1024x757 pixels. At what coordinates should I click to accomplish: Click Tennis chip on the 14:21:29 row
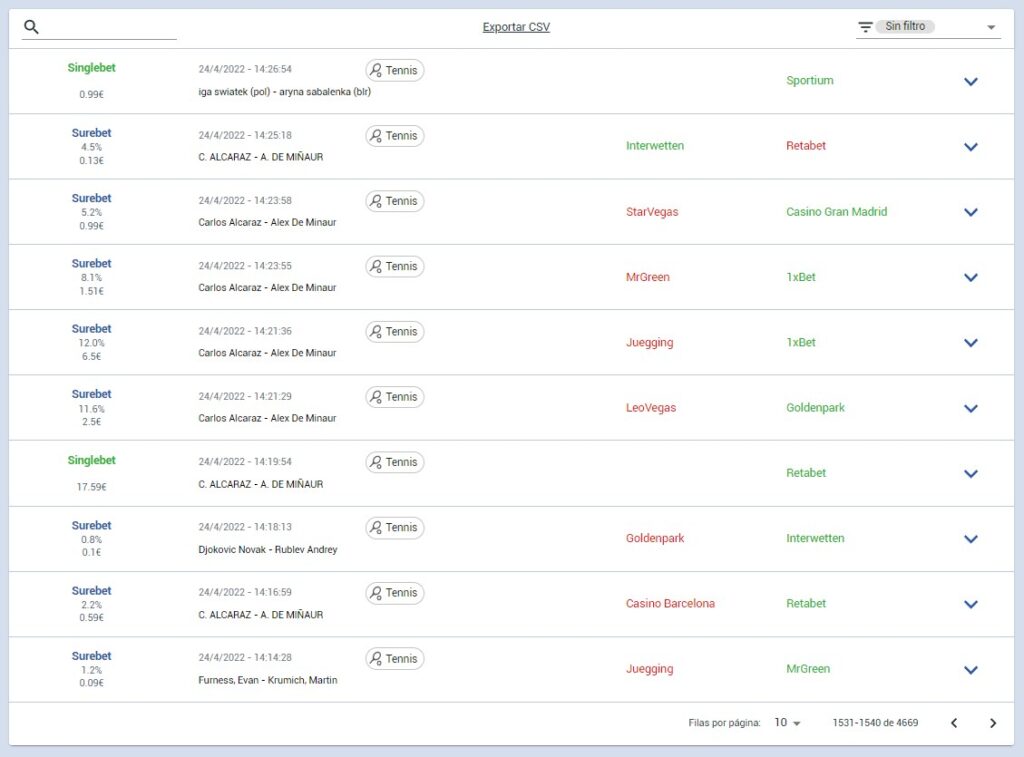pos(394,396)
